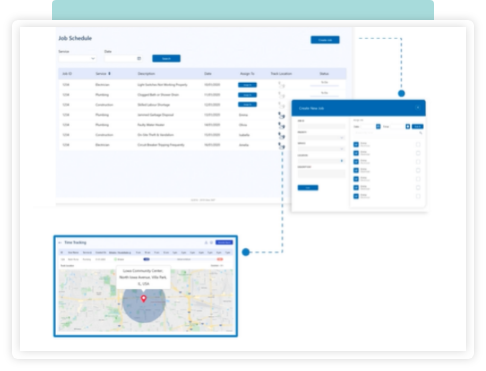This screenshot has height=371, width=486.
Task: Open the calendar icon in Date filter
Action: point(139,58)
